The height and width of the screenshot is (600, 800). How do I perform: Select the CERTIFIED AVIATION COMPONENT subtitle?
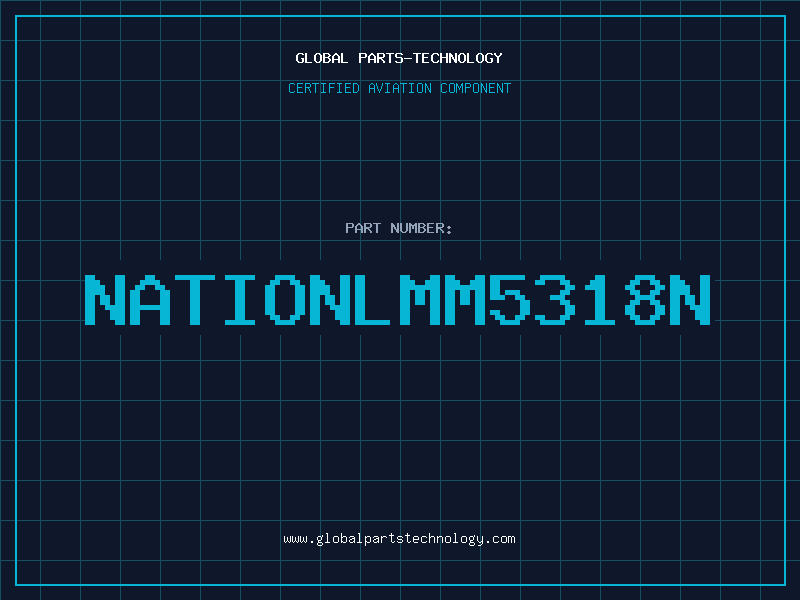(399, 88)
